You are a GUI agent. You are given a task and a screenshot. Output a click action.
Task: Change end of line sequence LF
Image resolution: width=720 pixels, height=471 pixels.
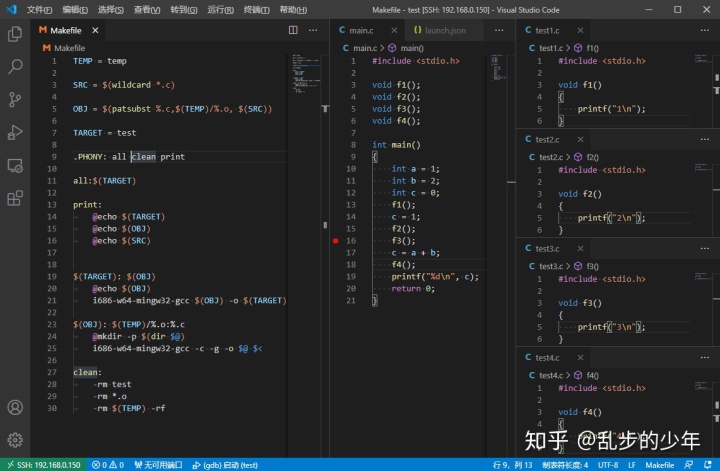[632, 465]
